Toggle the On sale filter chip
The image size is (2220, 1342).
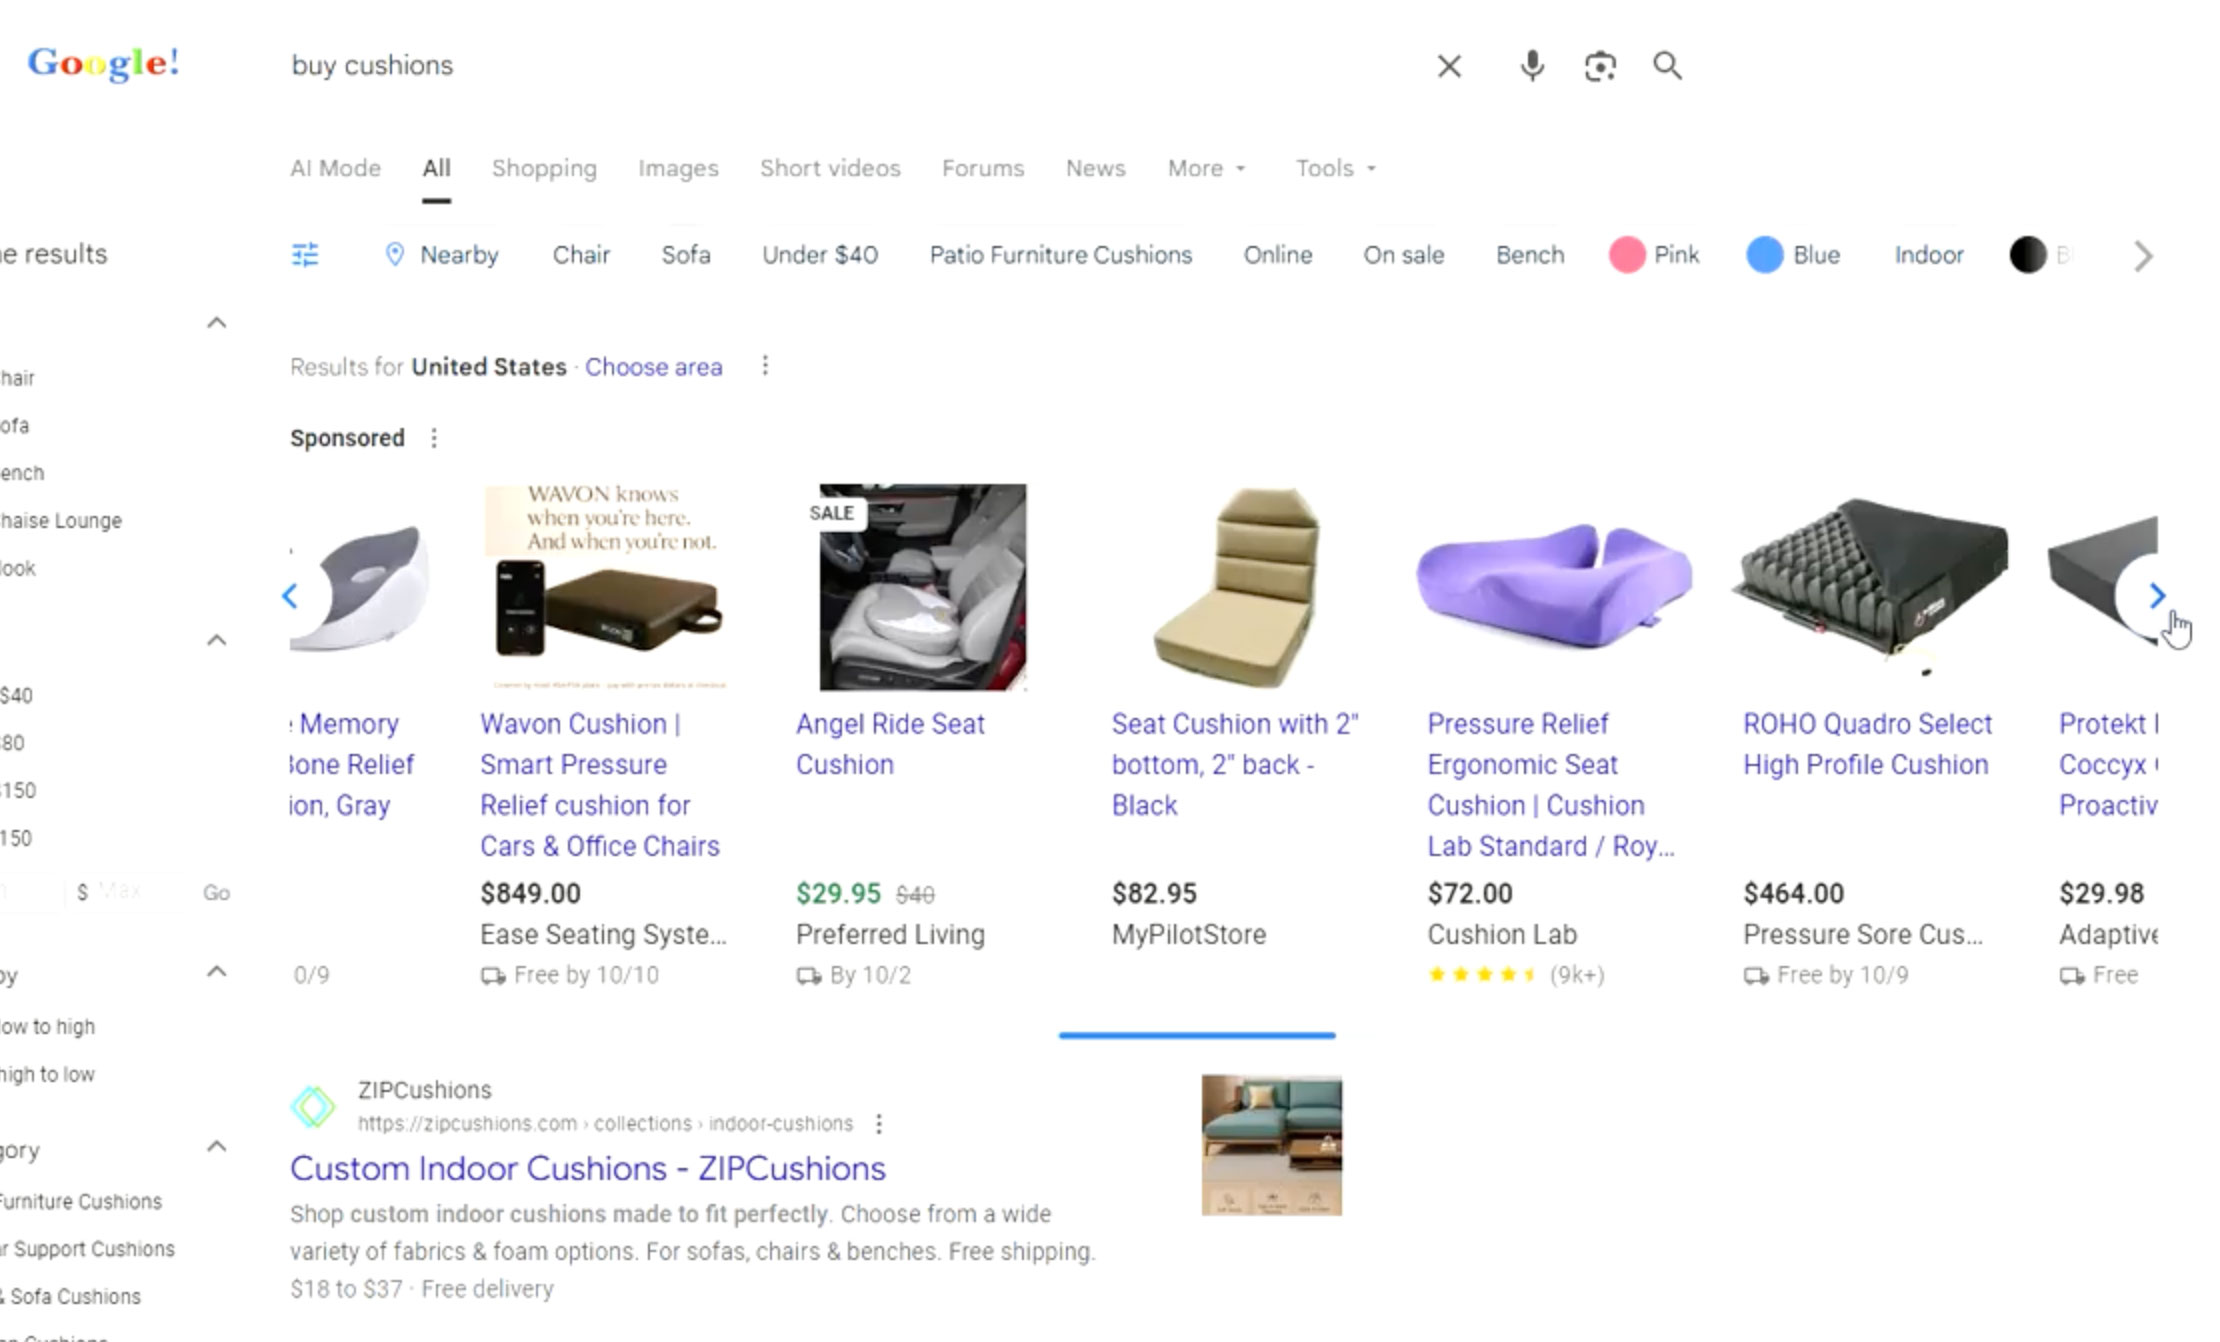point(1403,255)
